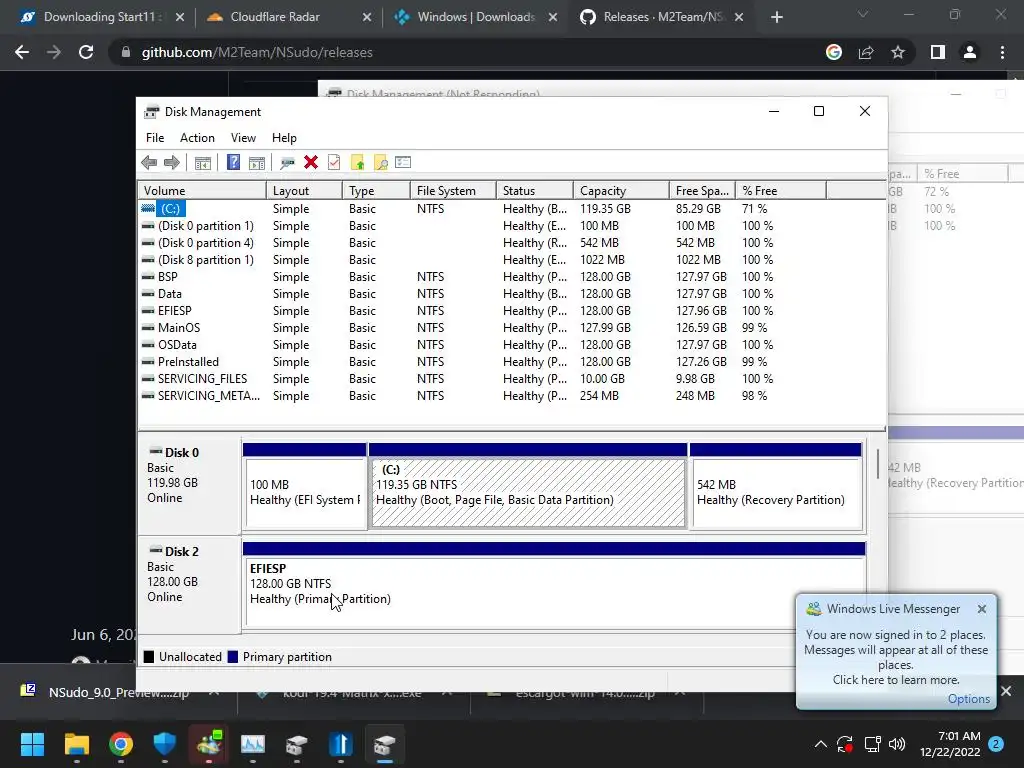Click Show/Hide Action Pane toolbar icon
Image resolution: width=1024 pixels, height=768 pixels.
(x=257, y=163)
